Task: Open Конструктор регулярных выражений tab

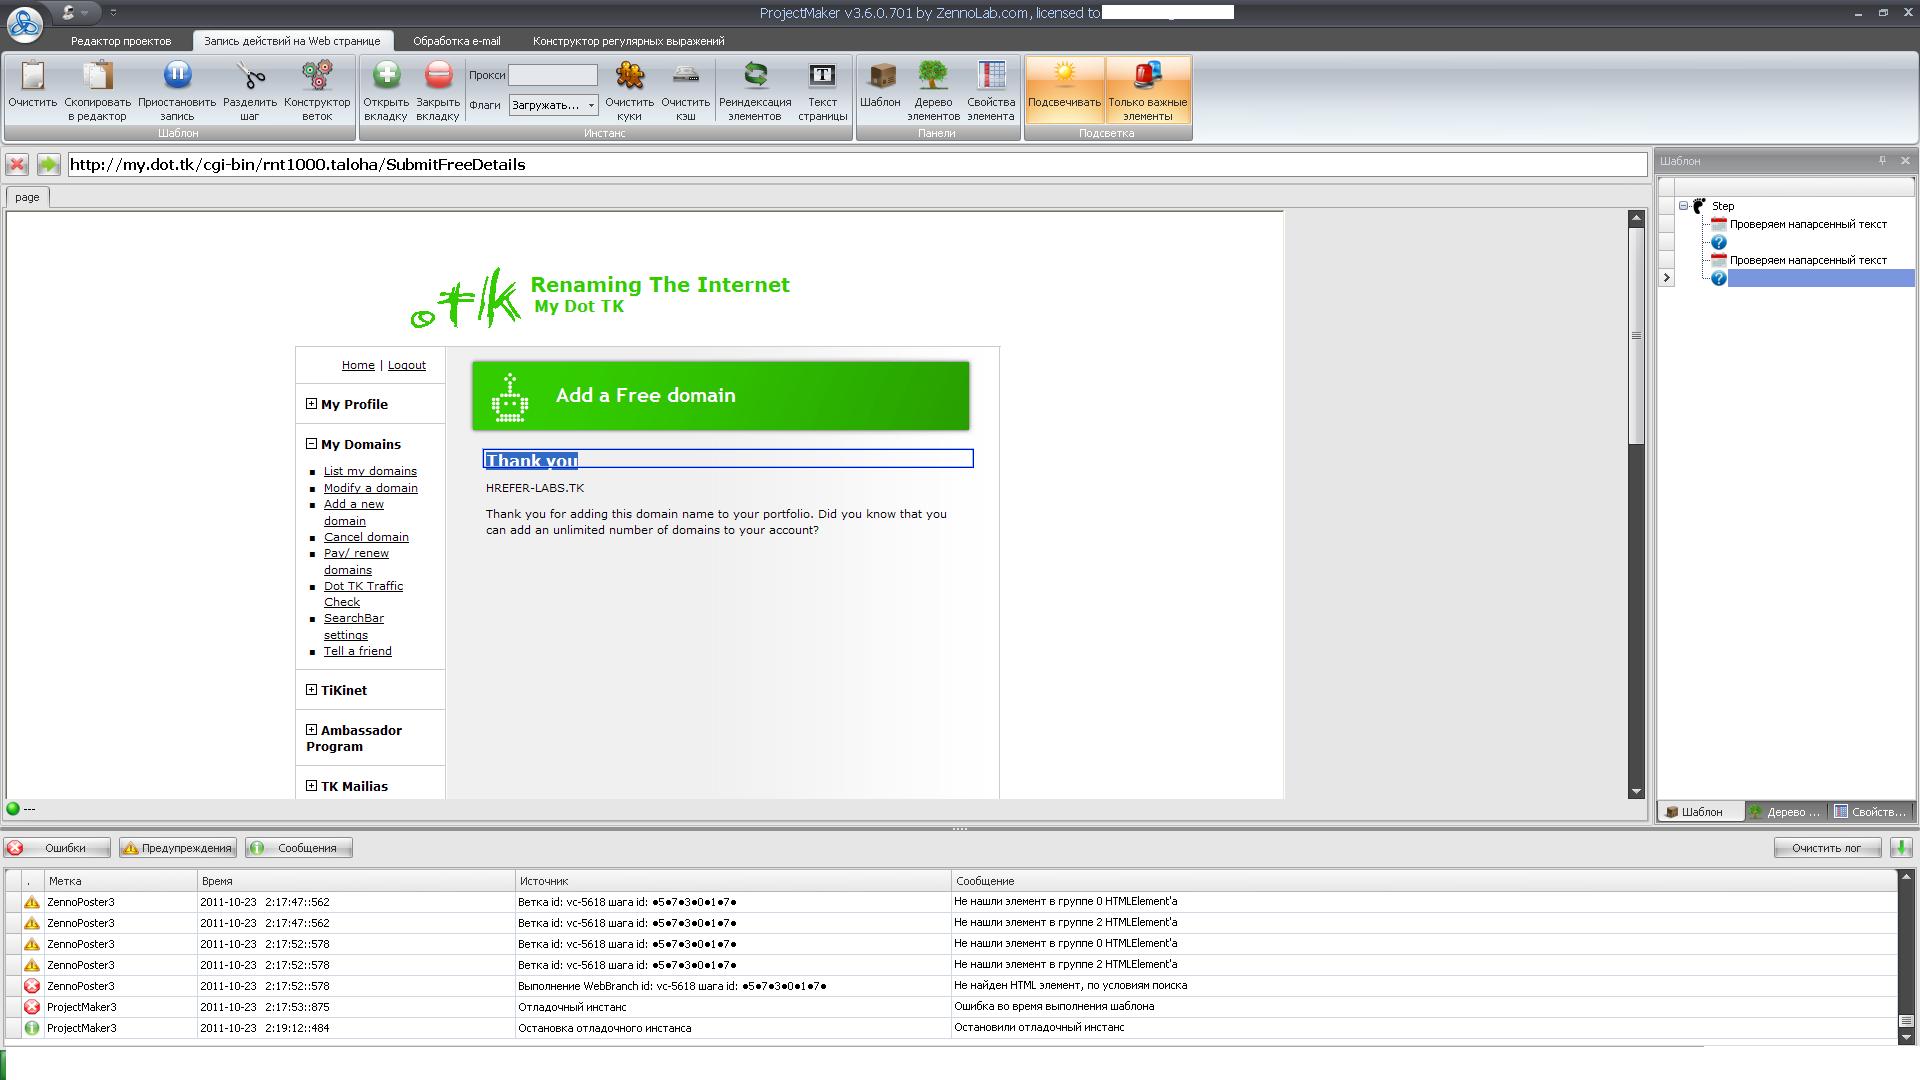Action: [628, 41]
